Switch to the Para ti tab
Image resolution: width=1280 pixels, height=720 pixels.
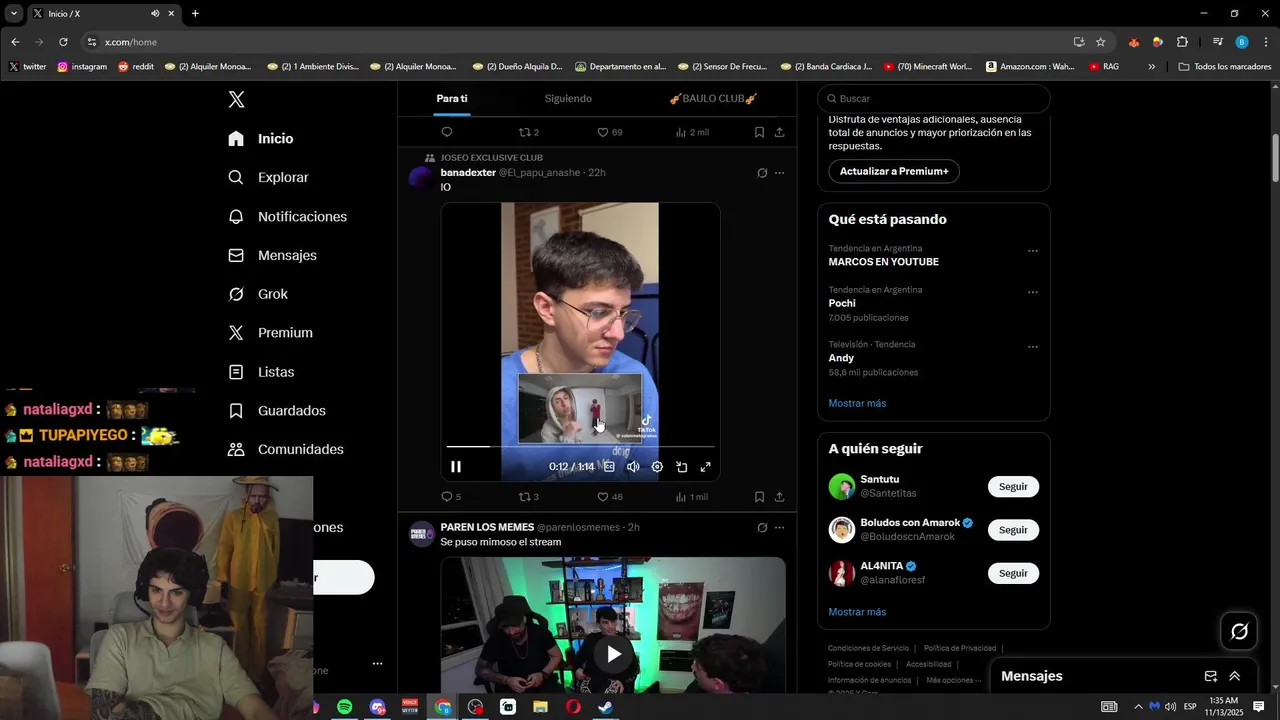point(452,98)
